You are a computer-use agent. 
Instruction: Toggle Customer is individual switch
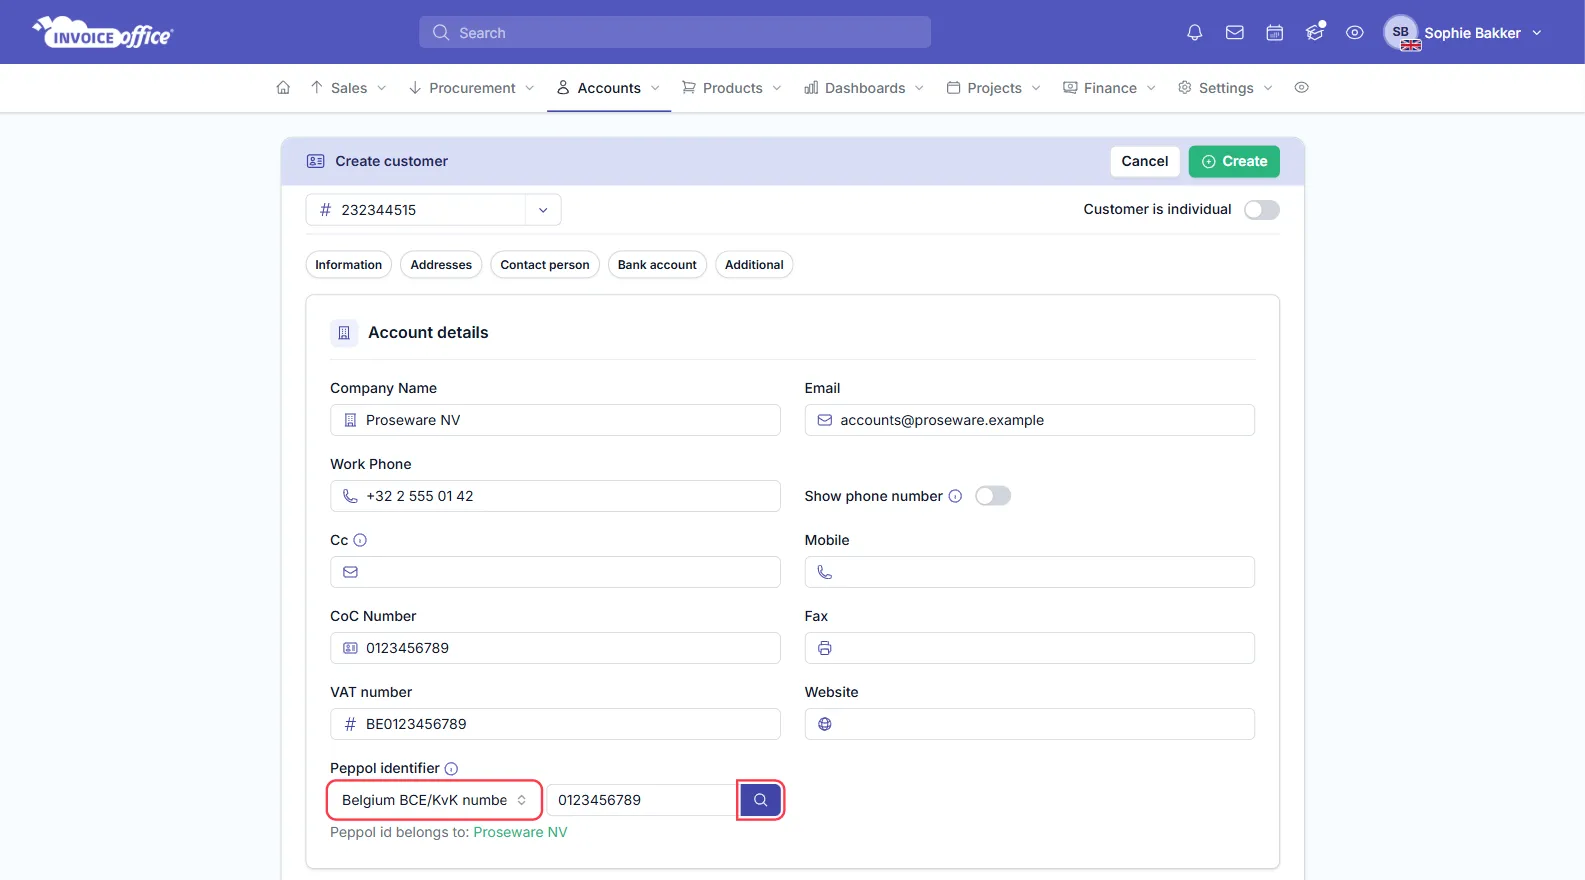point(1262,210)
